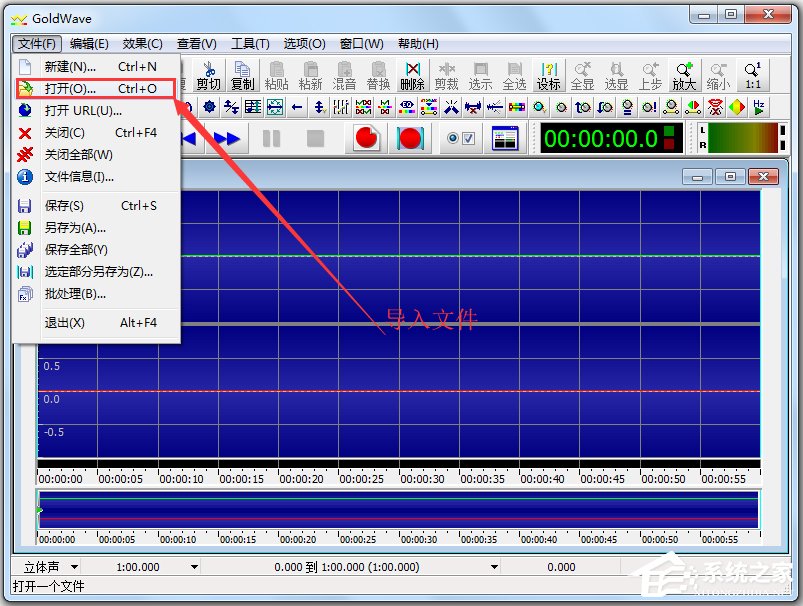Click the Zoom In (放大) button

click(x=684, y=75)
